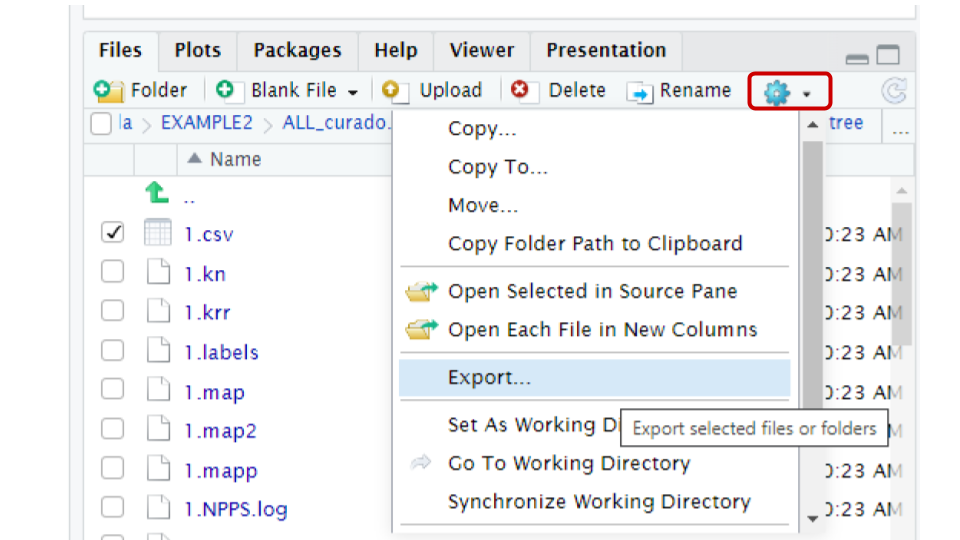The image size is (960, 540).
Task: Toggle the select-all checkbox in breadcrumb bar
Action: point(101,124)
